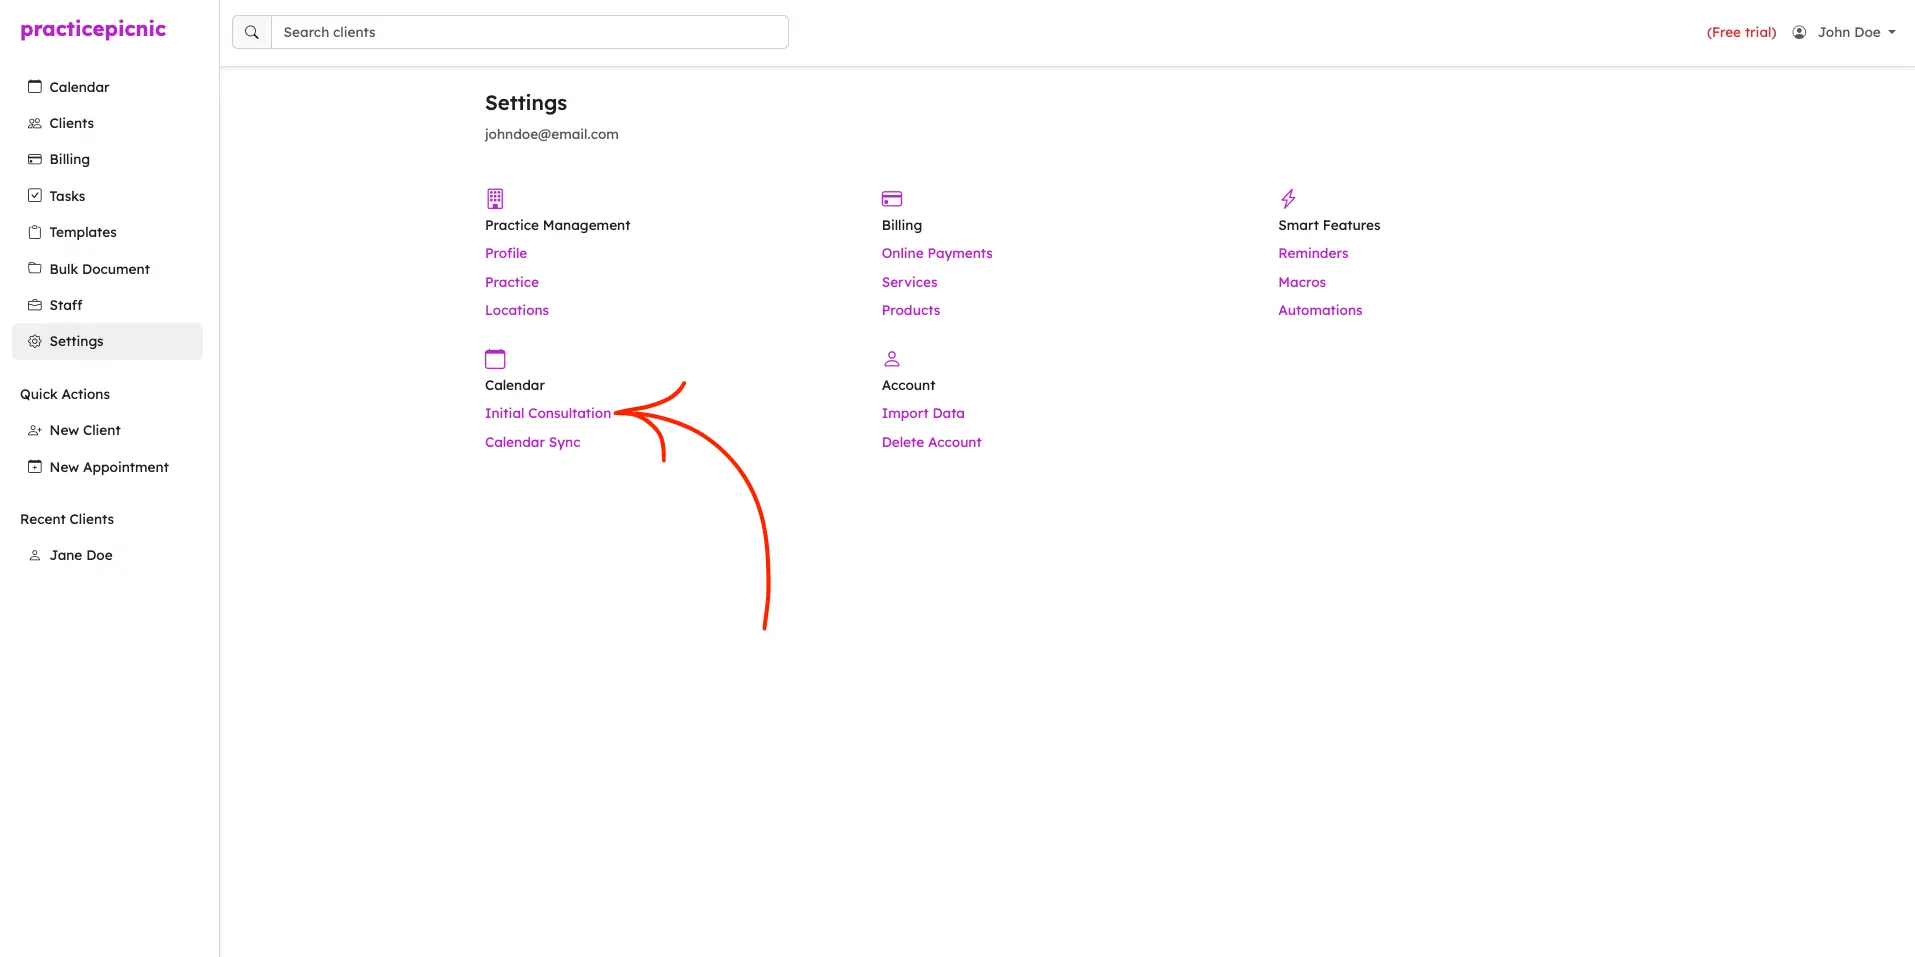This screenshot has height=957, width=1915.
Task: Open the Calendar Sync link
Action: click(x=533, y=442)
